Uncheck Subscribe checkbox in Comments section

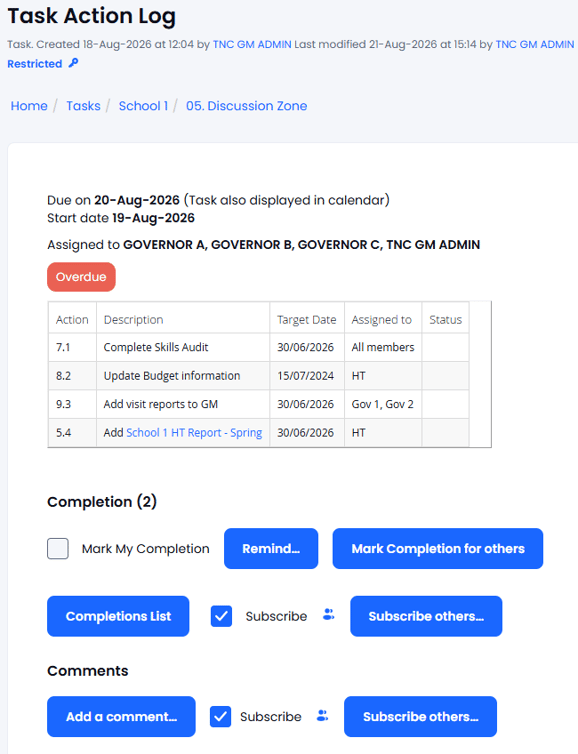pos(220,716)
